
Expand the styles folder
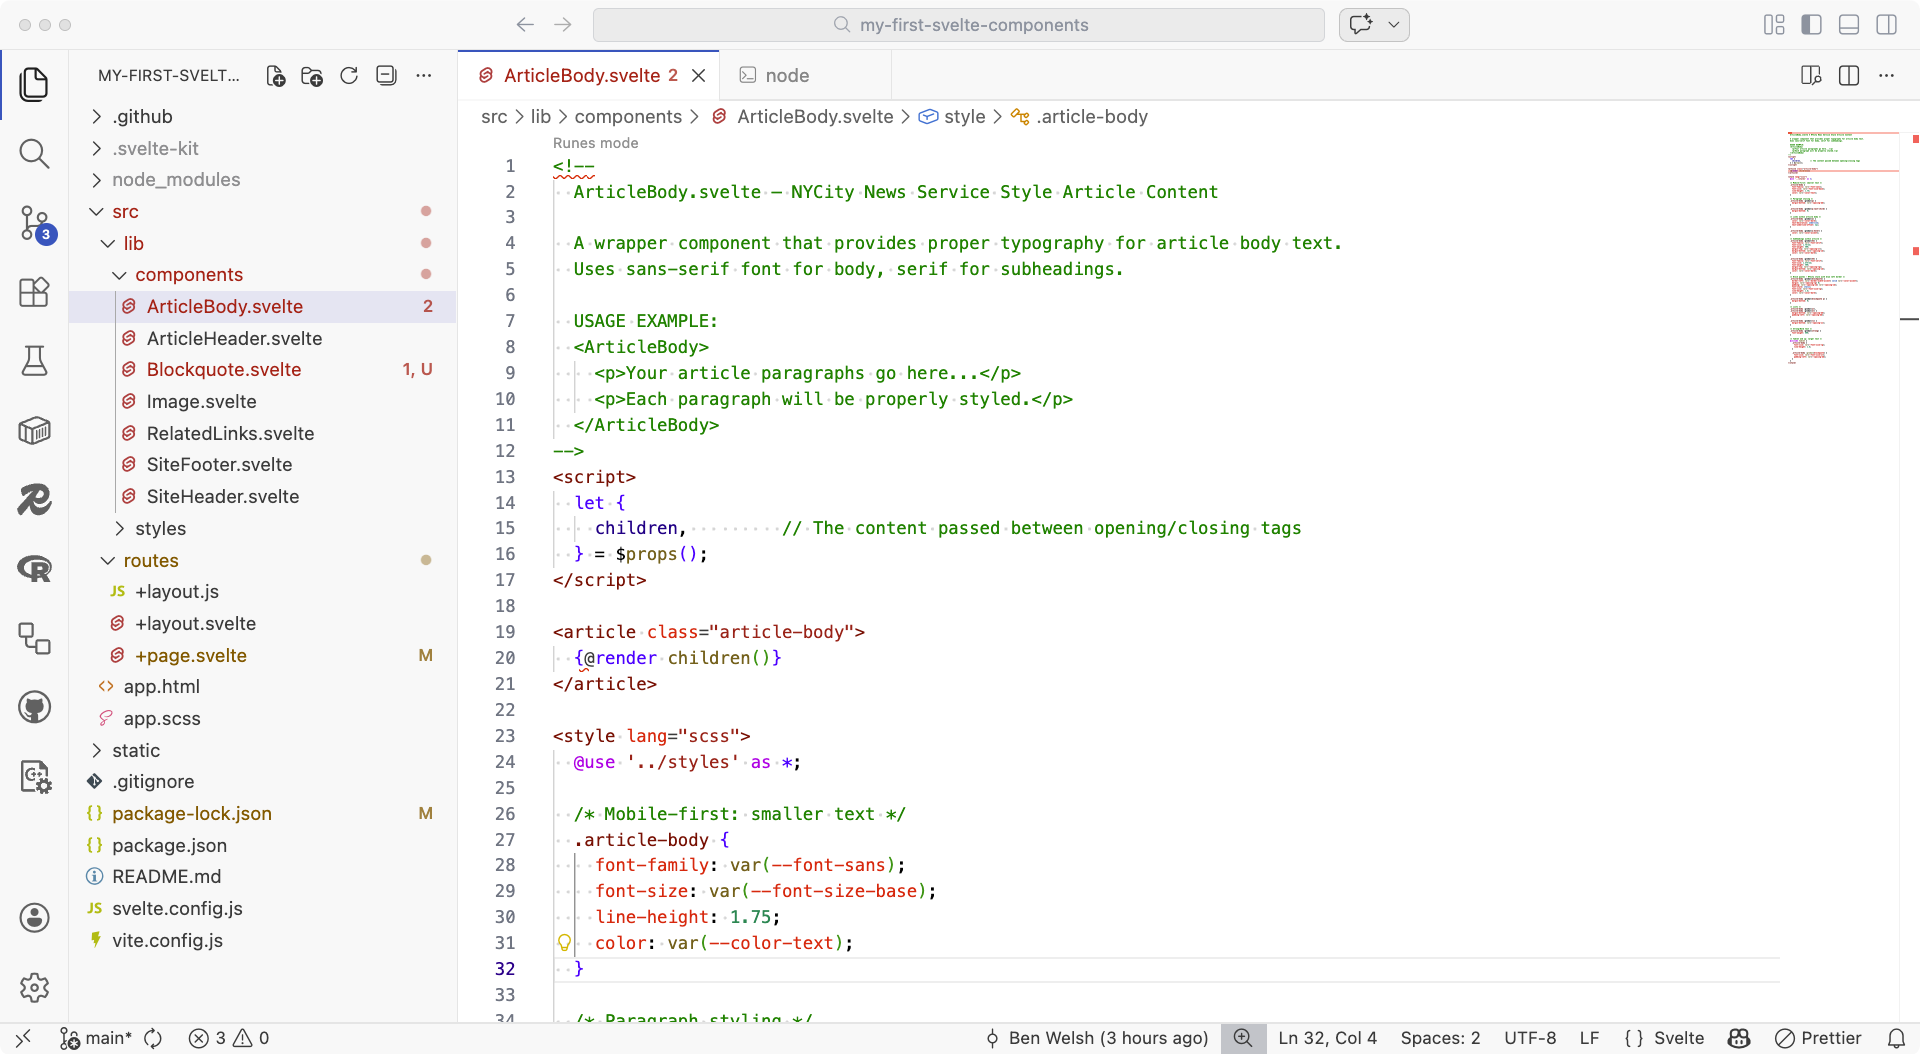pyautogui.click(x=262, y=529)
